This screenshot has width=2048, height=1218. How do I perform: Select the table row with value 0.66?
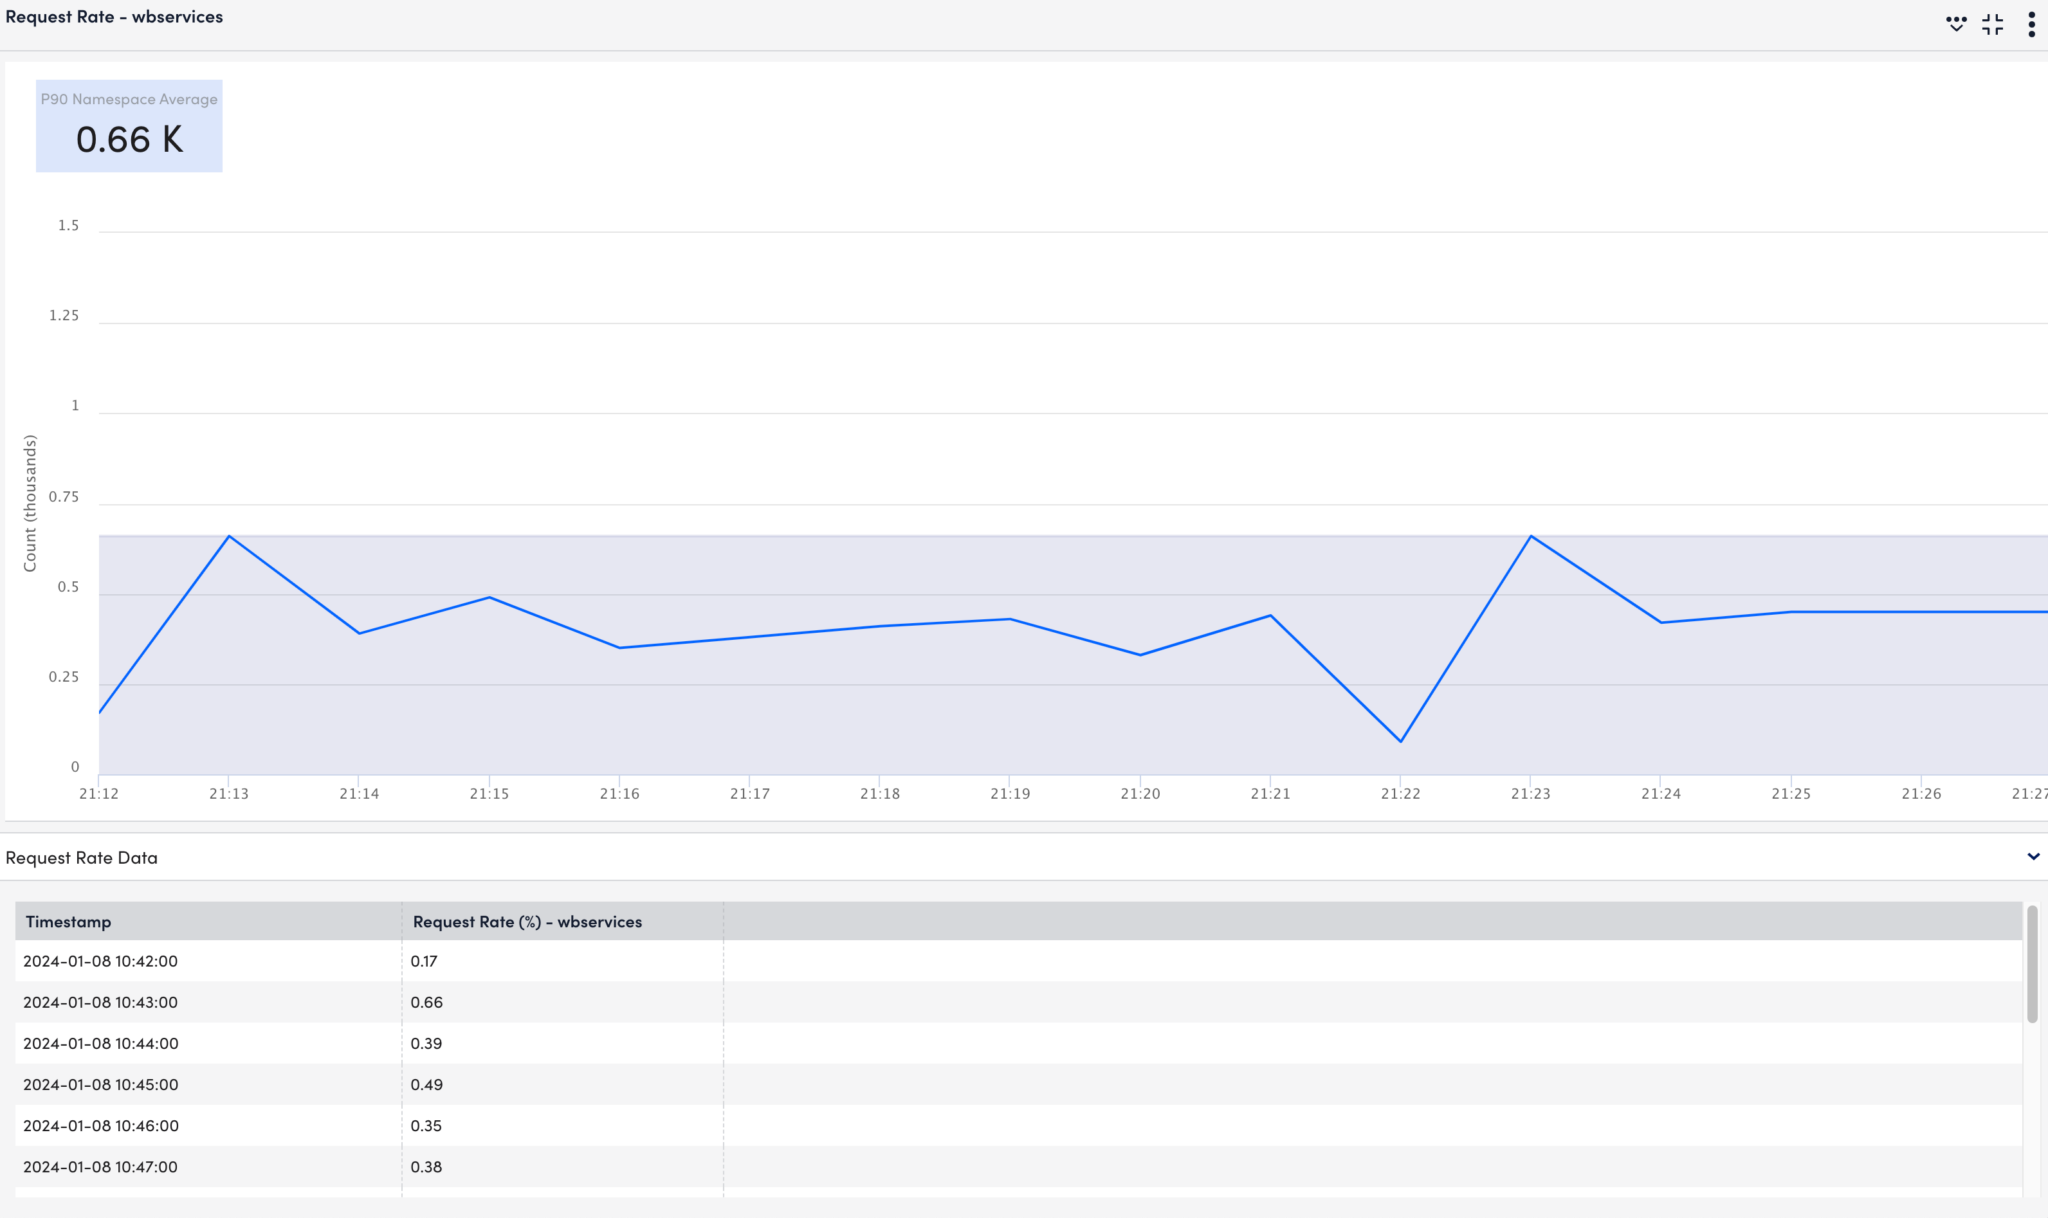[425, 1001]
